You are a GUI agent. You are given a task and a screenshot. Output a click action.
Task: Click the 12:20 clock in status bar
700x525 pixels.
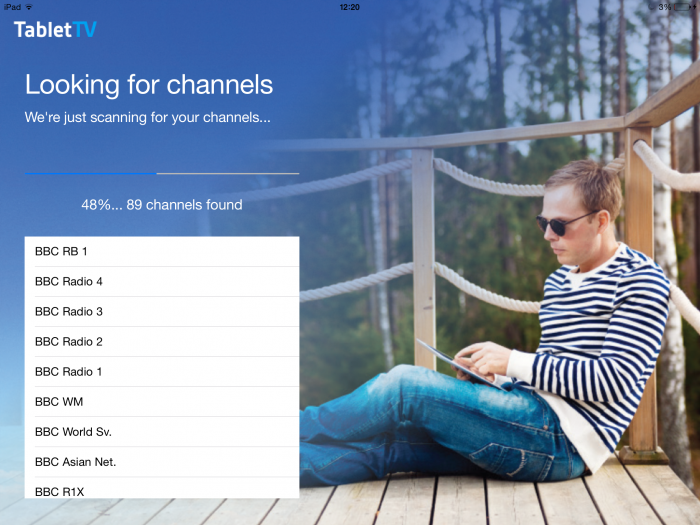pyautogui.click(x=349, y=7)
